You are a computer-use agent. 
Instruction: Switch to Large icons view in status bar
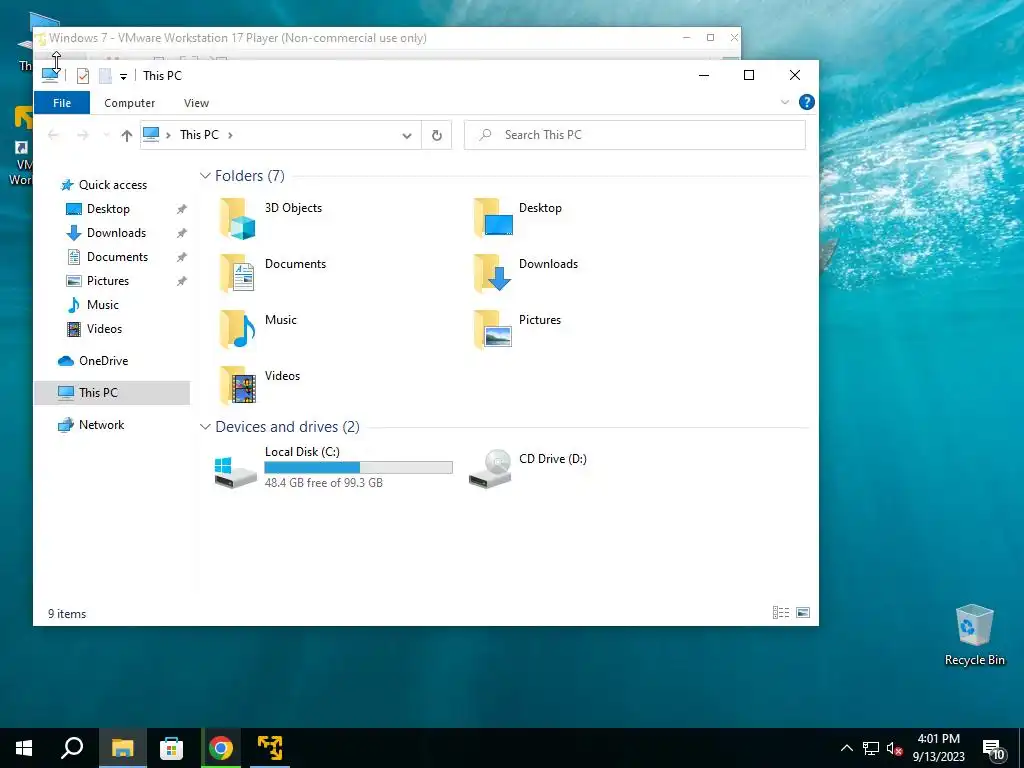pos(803,613)
